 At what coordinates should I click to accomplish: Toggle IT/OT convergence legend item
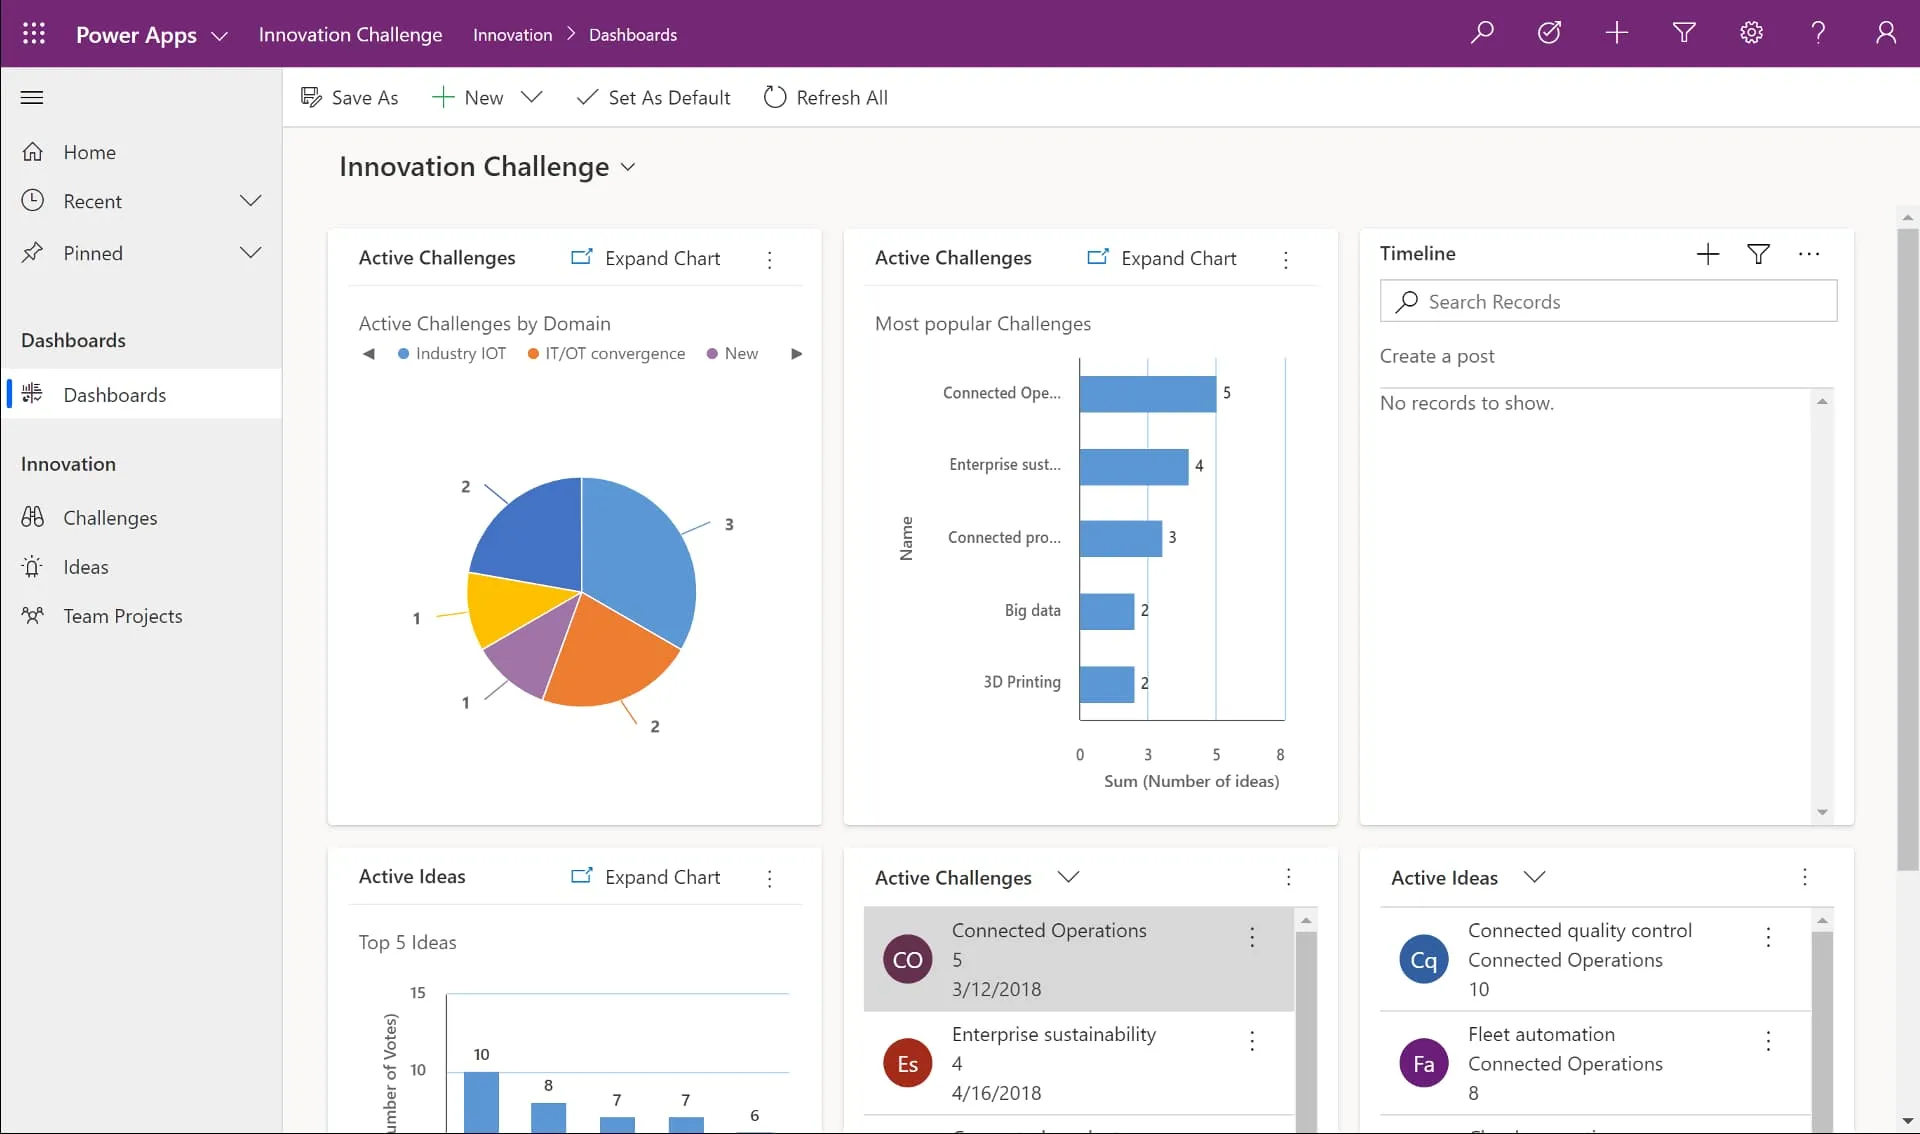[606, 354]
